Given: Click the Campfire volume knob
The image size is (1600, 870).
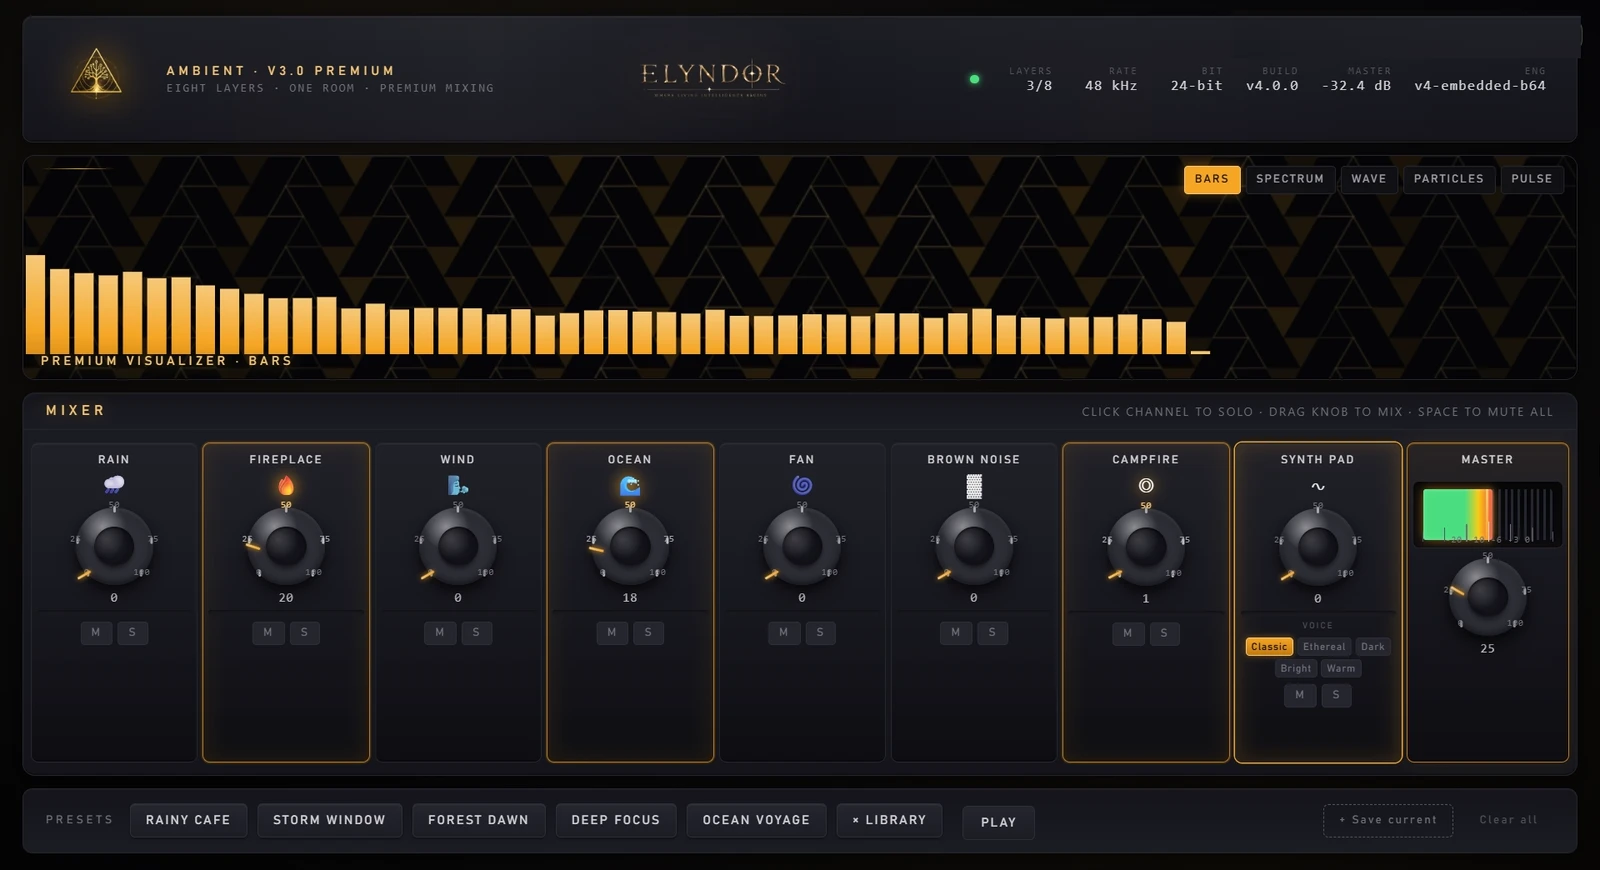Looking at the screenshot, I should tap(1146, 547).
